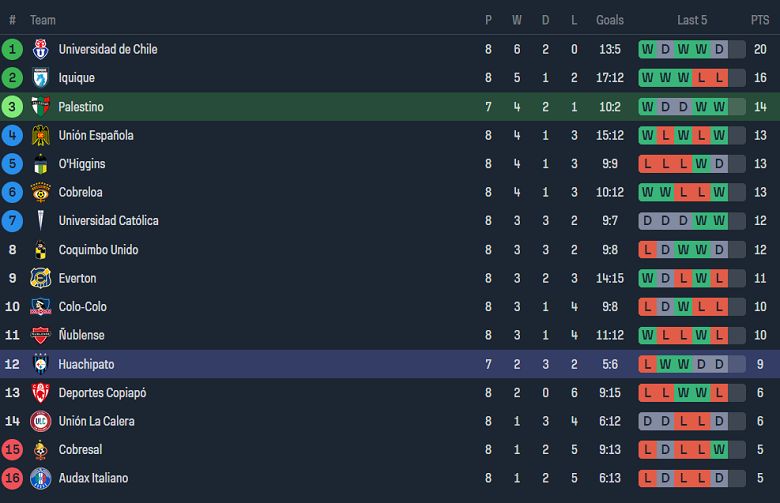Click Cobresal's green W form badge

tap(718, 450)
